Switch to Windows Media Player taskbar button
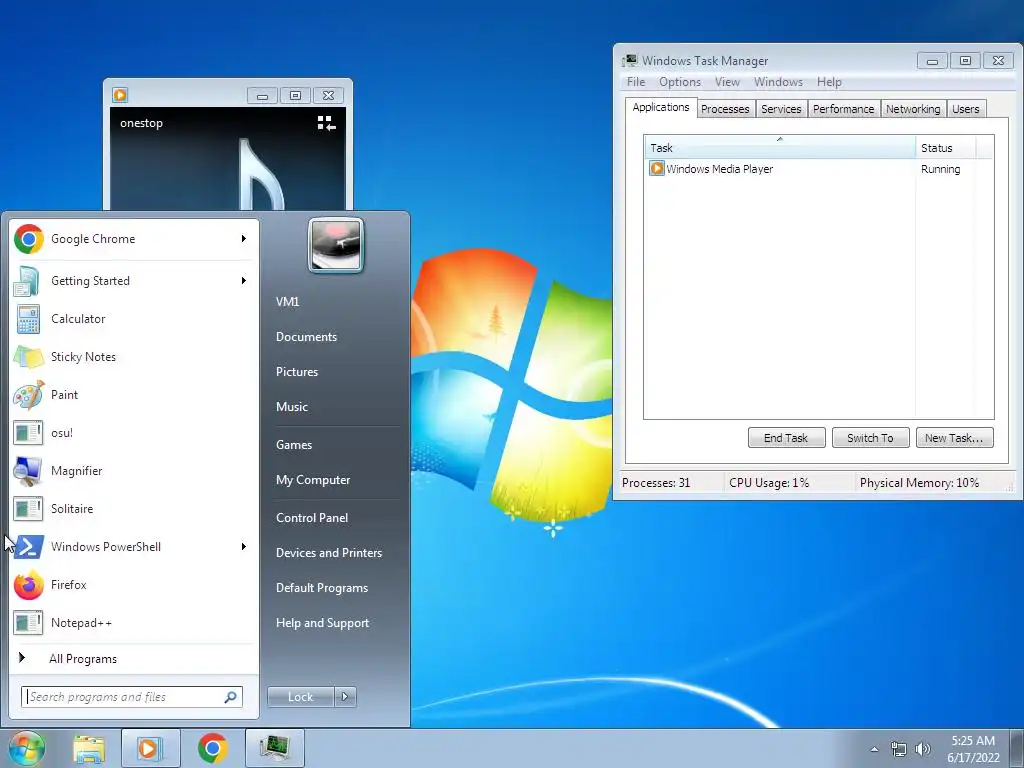This screenshot has height=768, width=1024. click(x=150, y=748)
